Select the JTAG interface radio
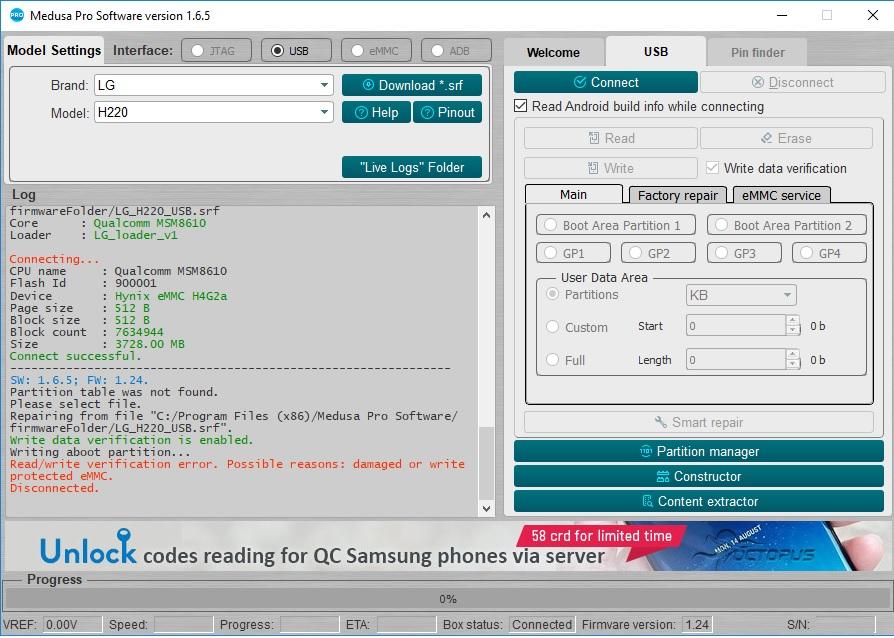Image resolution: width=894 pixels, height=638 pixels. [x=197, y=51]
